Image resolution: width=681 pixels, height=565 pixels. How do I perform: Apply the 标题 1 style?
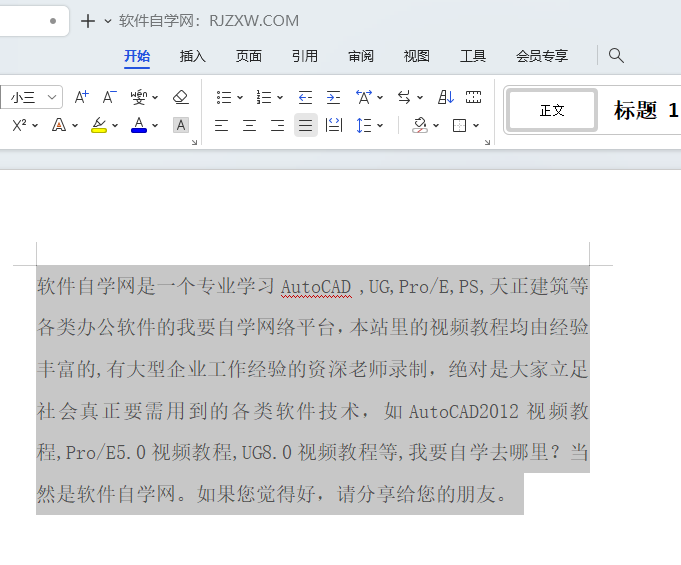645,110
